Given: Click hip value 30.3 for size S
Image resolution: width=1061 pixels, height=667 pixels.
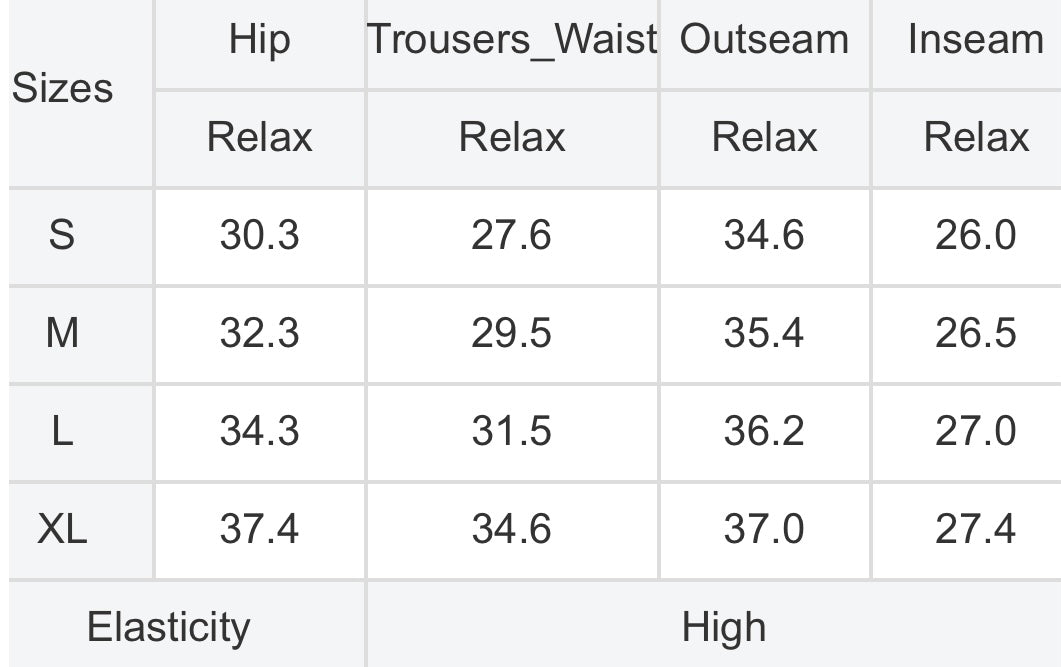Looking at the screenshot, I should [x=260, y=235].
